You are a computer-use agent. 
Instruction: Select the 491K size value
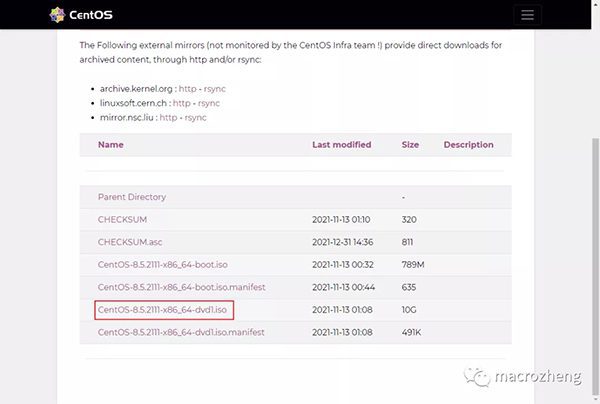click(x=411, y=332)
